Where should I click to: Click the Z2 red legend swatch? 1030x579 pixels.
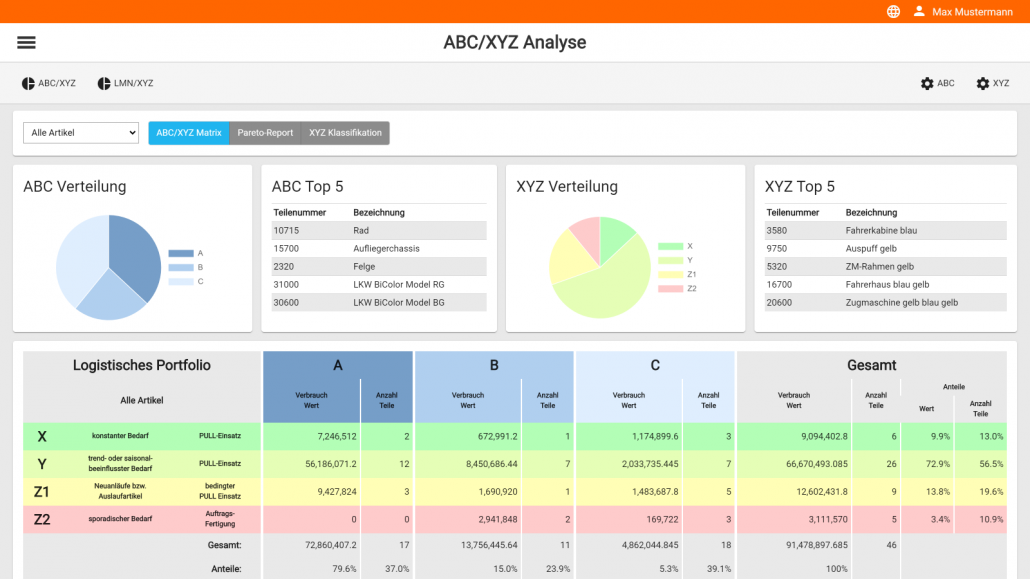point(670,288)
